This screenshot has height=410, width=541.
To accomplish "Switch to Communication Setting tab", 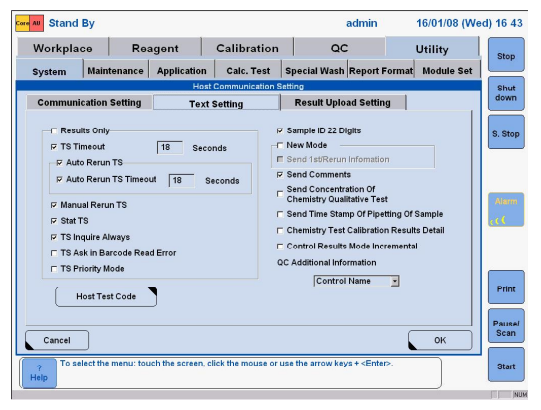I will click(x=89, y=102).
